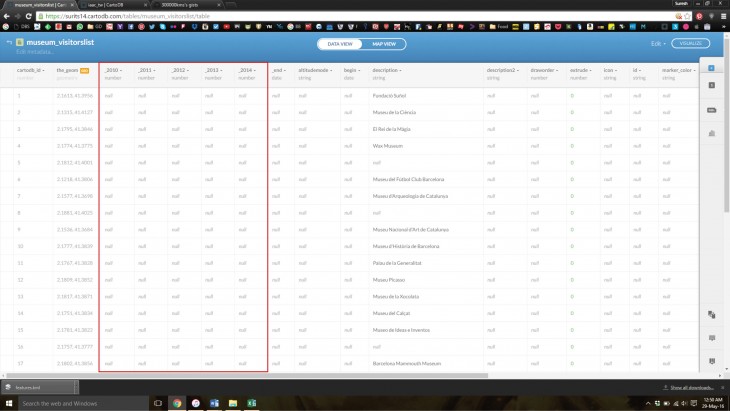Click Show all downloads link
730x411 pixels.
coord(690,387)
